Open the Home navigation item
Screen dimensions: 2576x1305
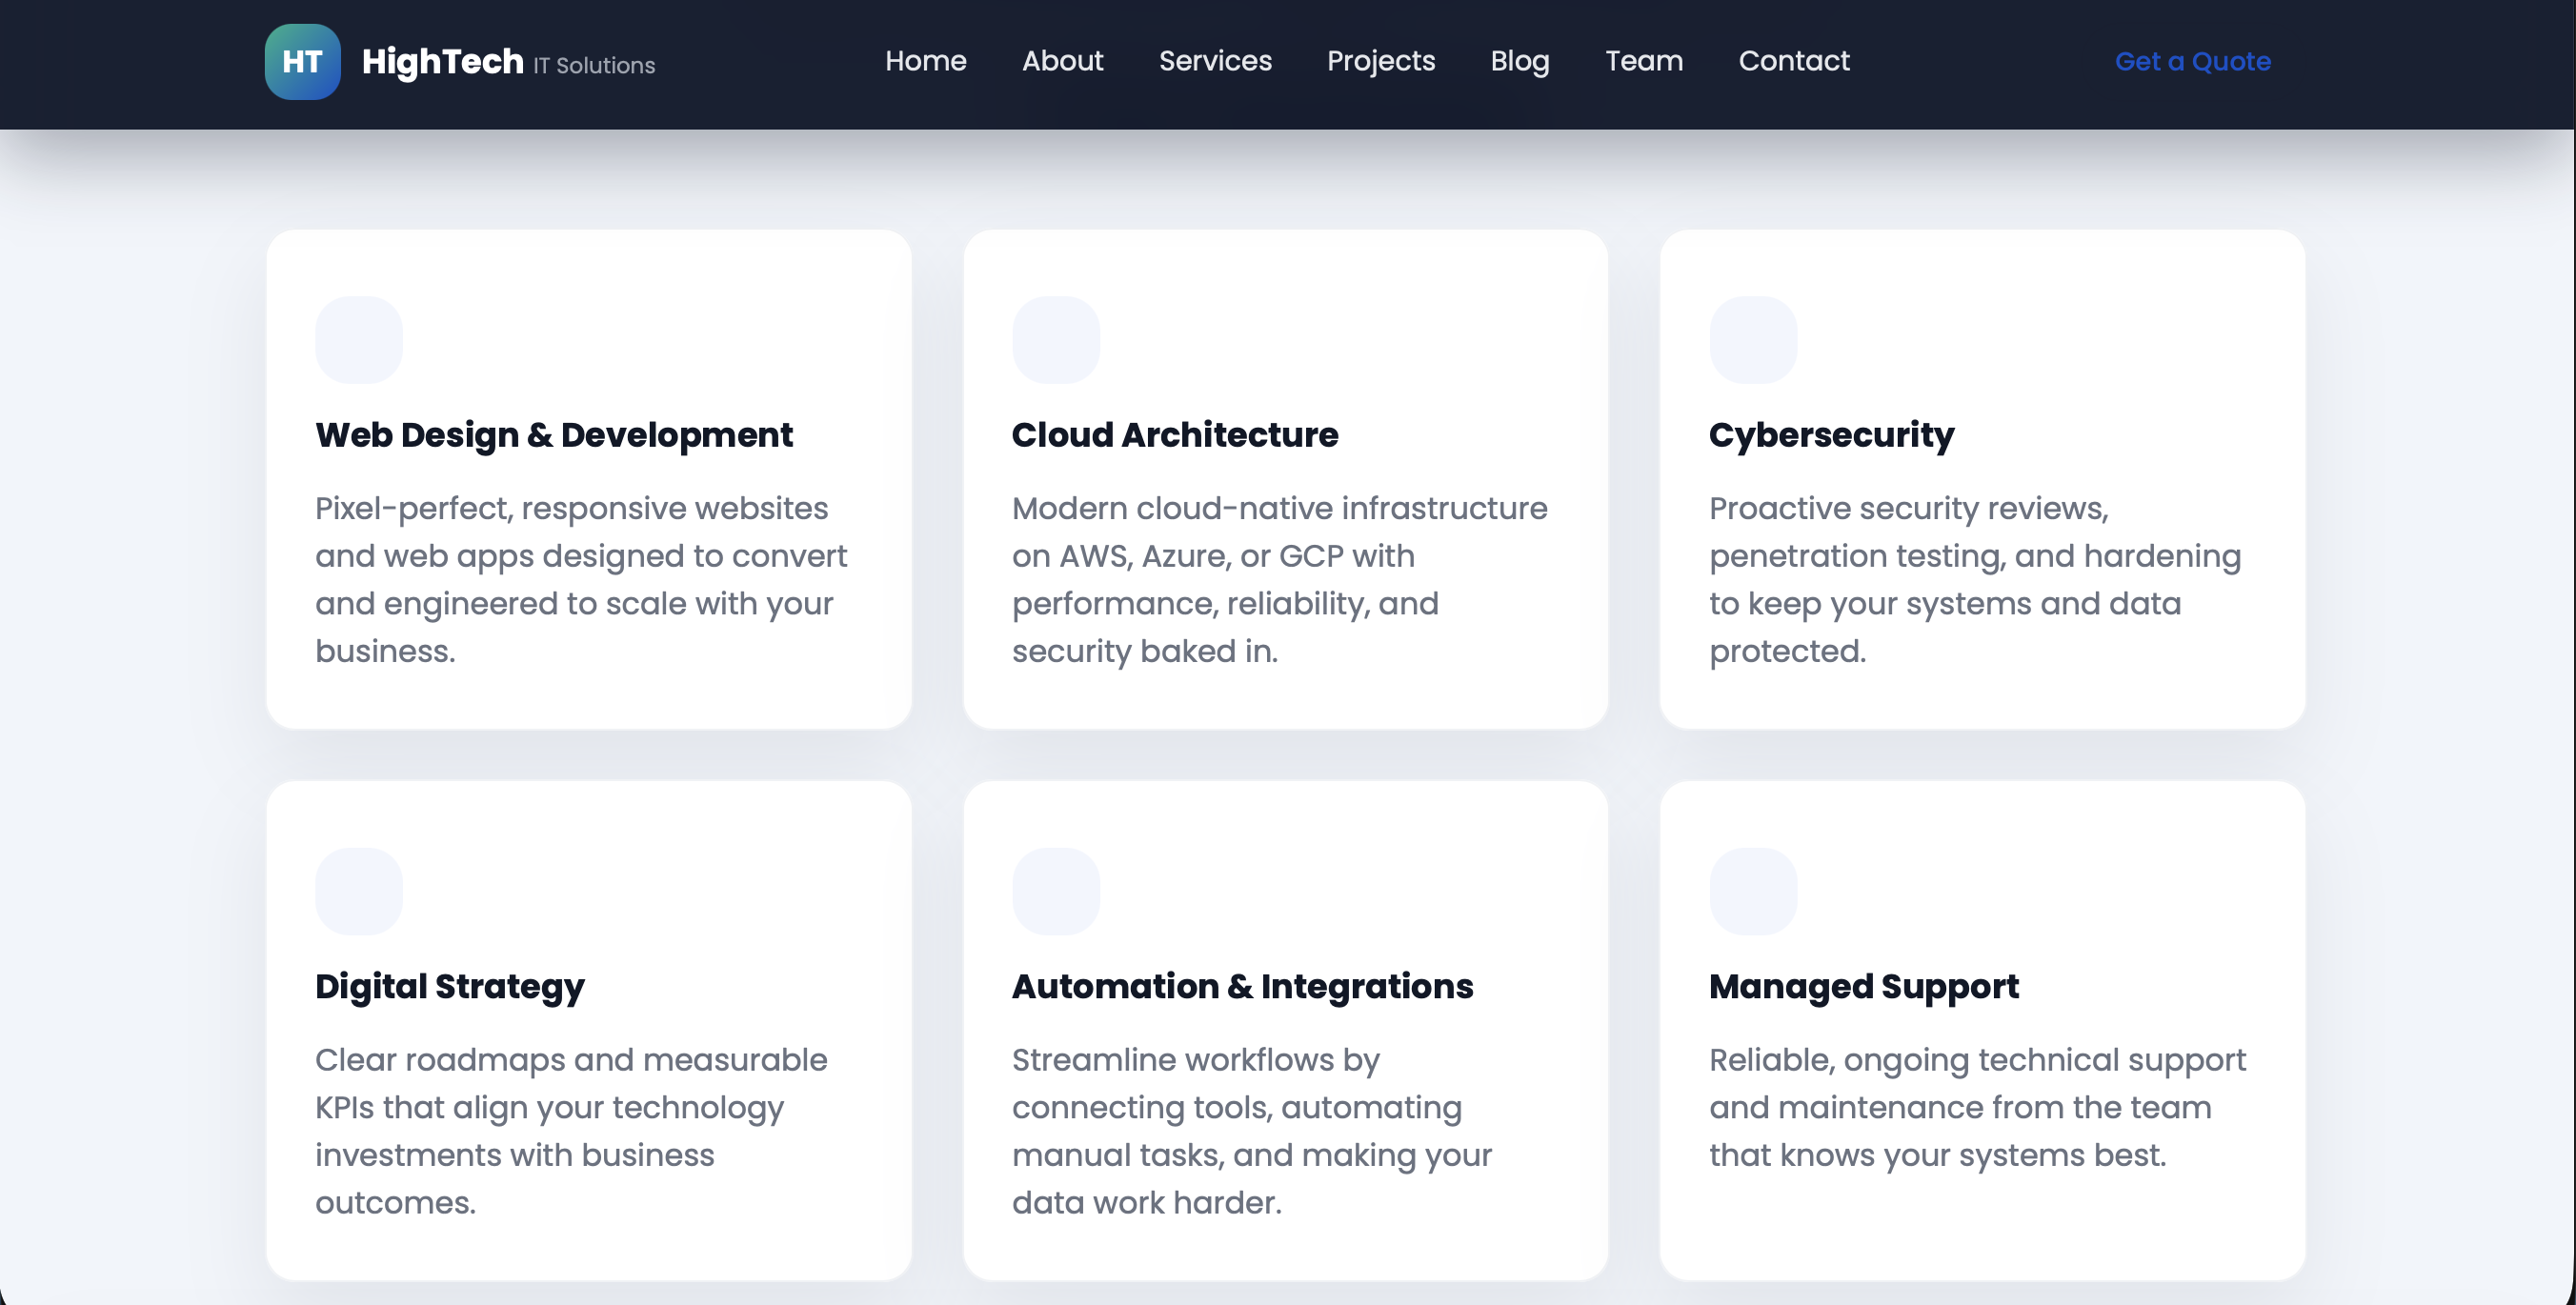[926, 61]
